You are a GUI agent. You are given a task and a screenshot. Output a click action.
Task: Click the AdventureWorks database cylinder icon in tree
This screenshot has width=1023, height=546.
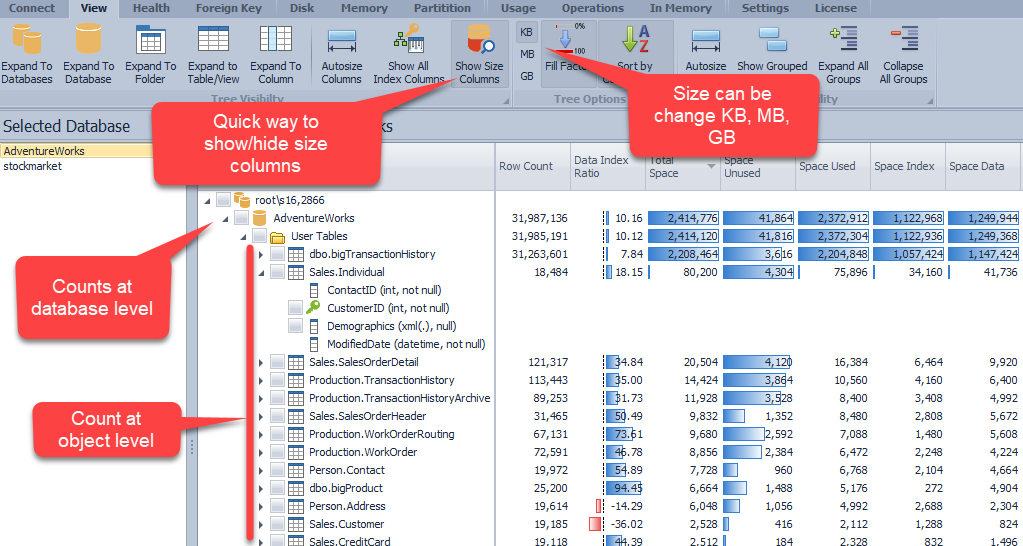click(x=260, y=218)
